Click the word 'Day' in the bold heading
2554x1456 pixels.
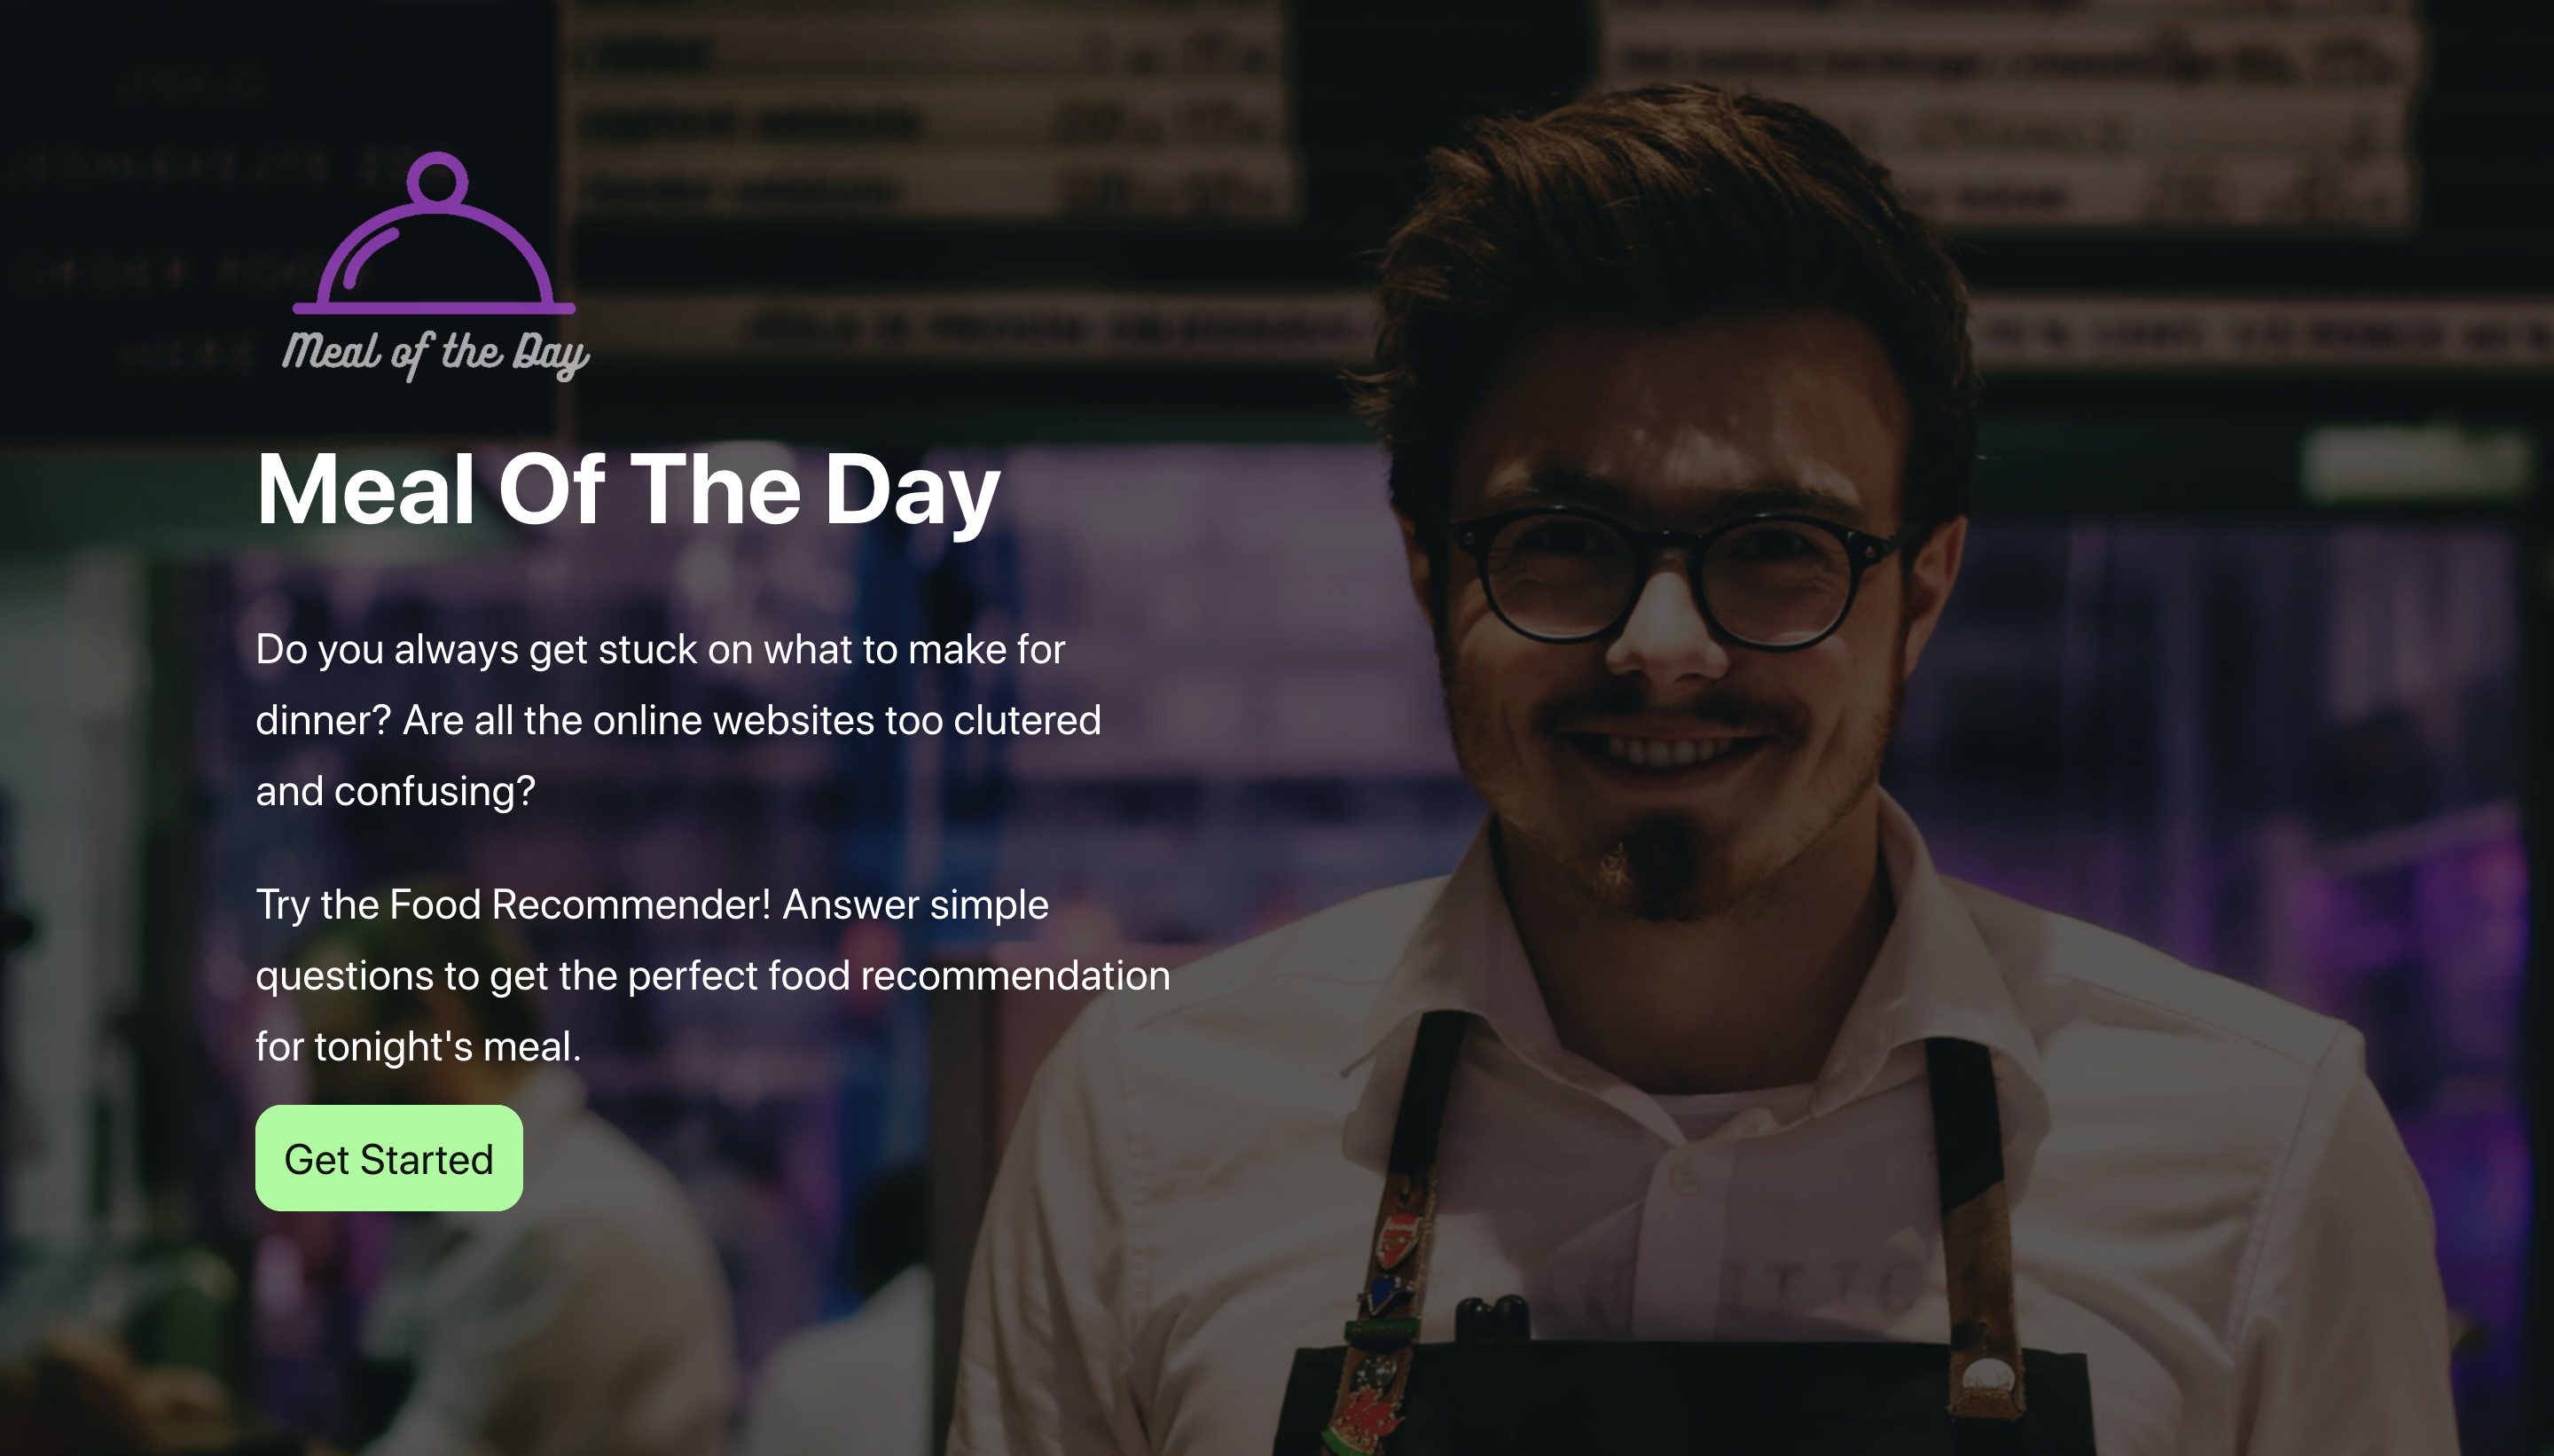click(912, 490)
